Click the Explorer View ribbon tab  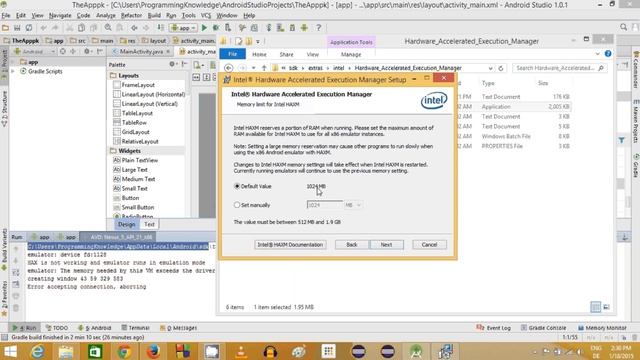coord(312,54)
